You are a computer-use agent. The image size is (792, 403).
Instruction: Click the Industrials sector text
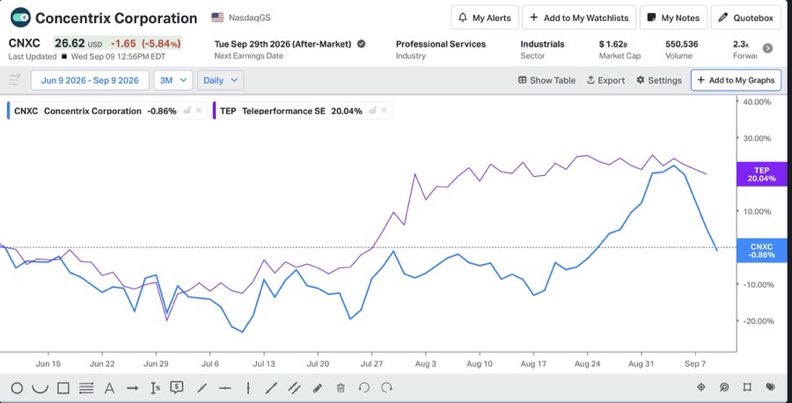point(542,44)
